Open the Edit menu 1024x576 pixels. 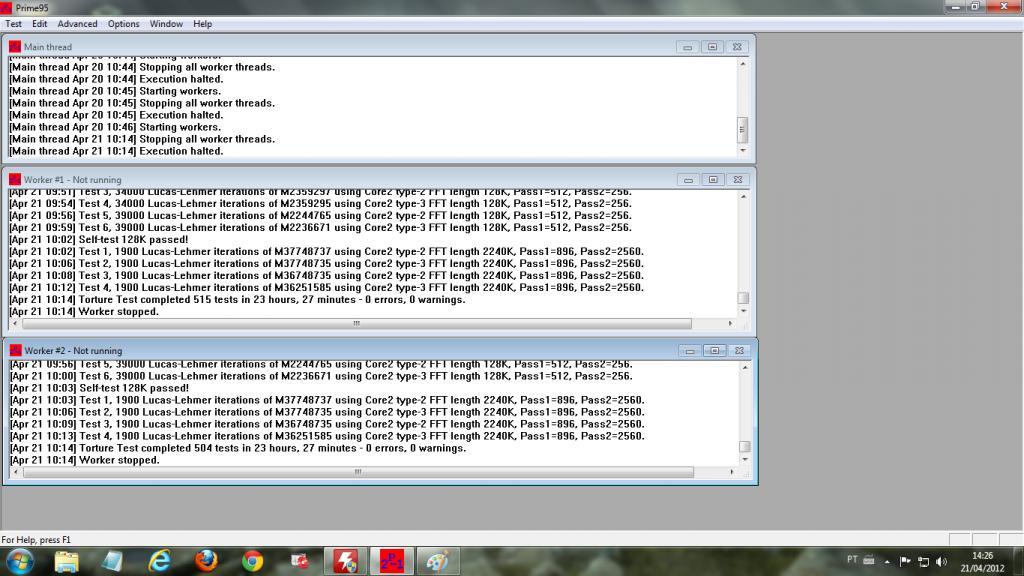[x=39, y=24]
